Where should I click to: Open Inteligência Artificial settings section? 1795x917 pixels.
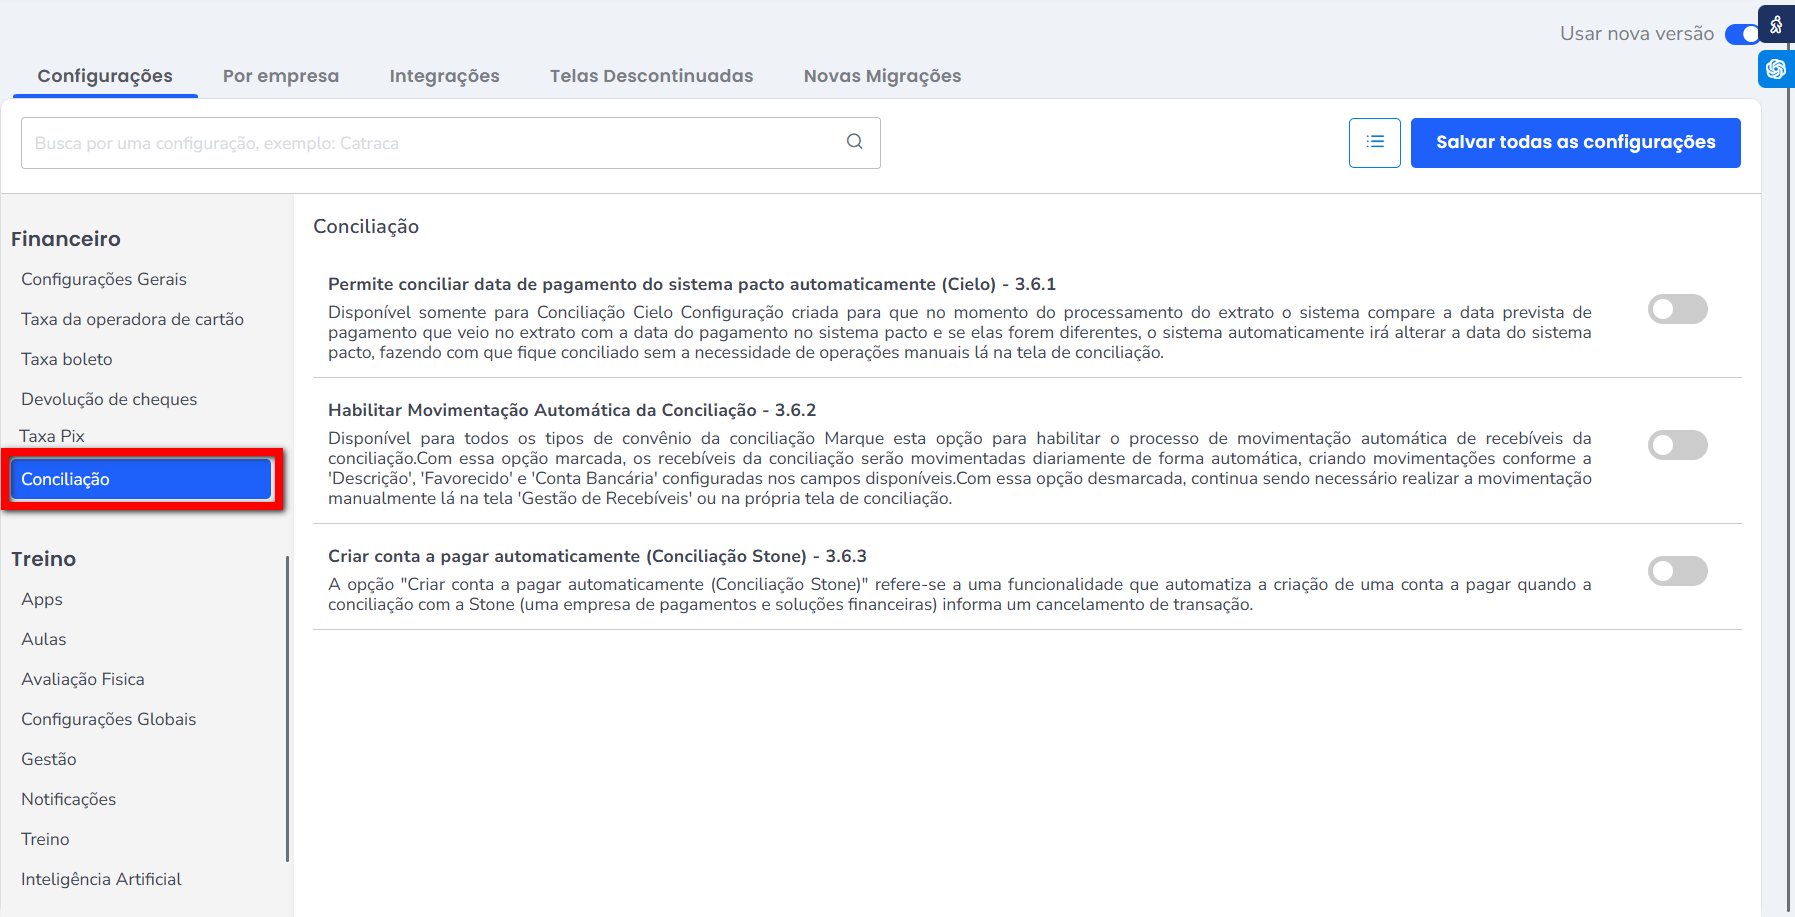pyautogui.click(x=101, y=879)
